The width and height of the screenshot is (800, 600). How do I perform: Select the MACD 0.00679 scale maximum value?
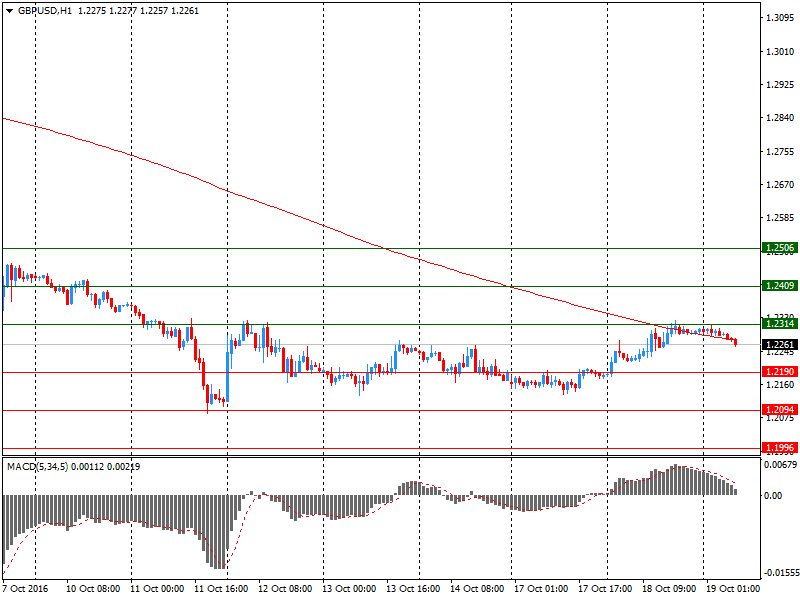click(x=780, y=464)
